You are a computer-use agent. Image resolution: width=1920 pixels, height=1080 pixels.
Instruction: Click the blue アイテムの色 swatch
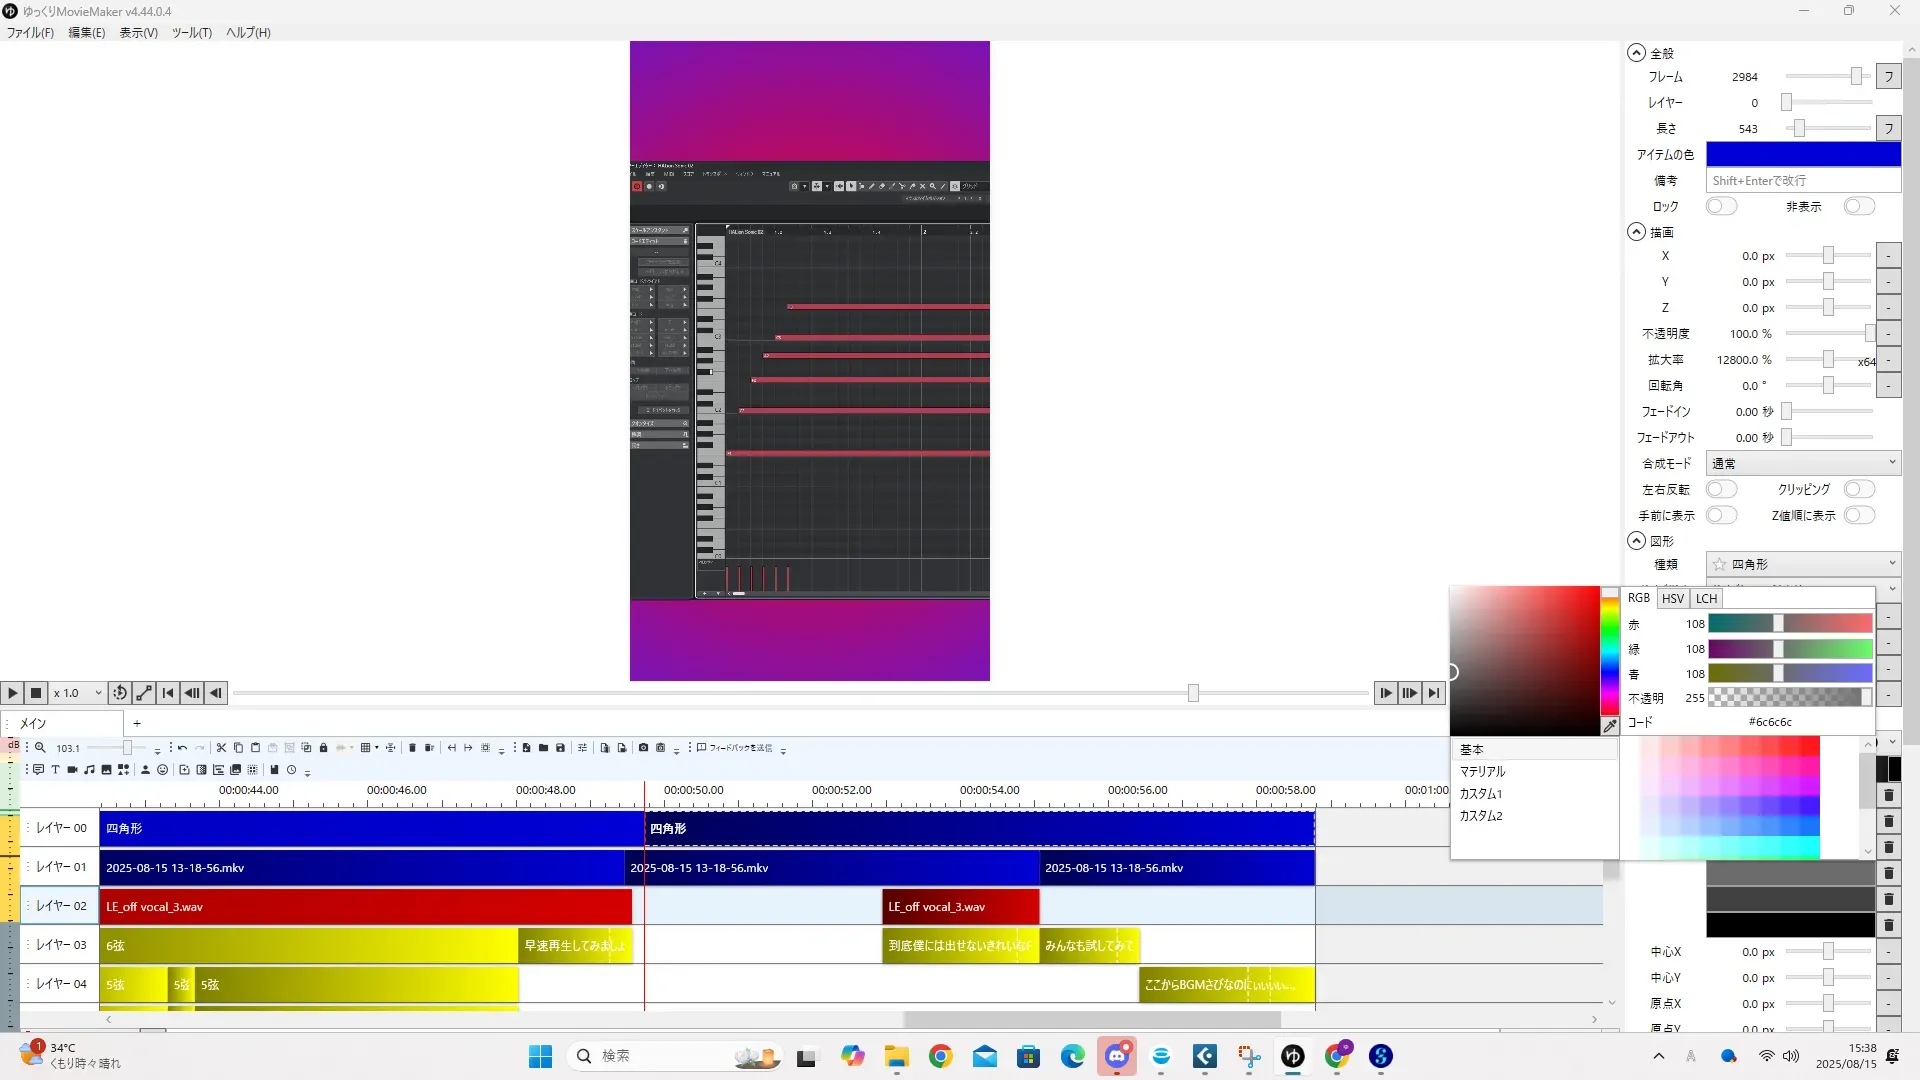[x=1802, y=154]
